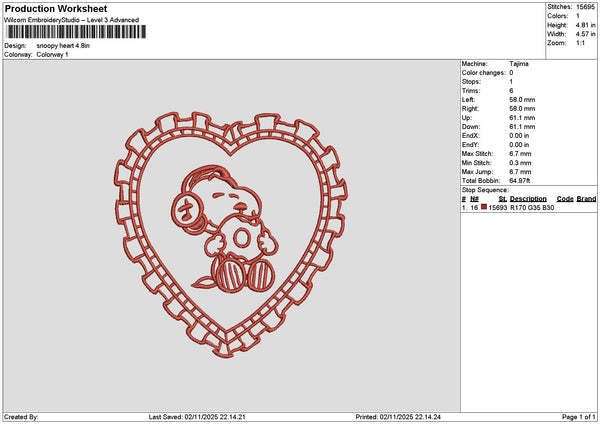This screenshot has height=424, width=600.
Task: Click the 'Colorway 1' value
Action: point(52,55)
